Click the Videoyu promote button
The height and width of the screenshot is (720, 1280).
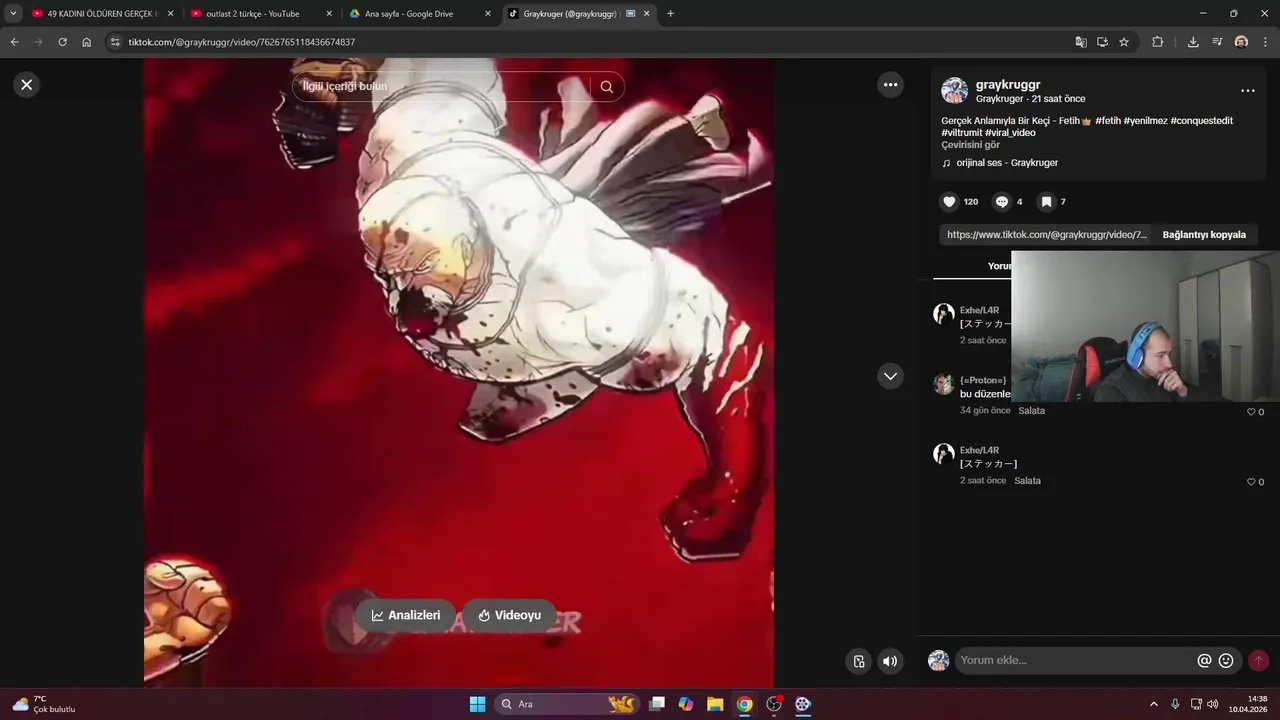pyautogui.click(x=509, y=615)
